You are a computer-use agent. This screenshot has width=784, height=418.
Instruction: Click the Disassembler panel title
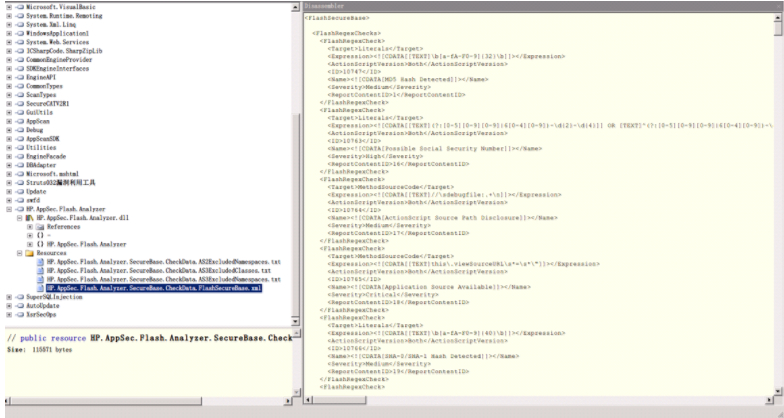324,6
